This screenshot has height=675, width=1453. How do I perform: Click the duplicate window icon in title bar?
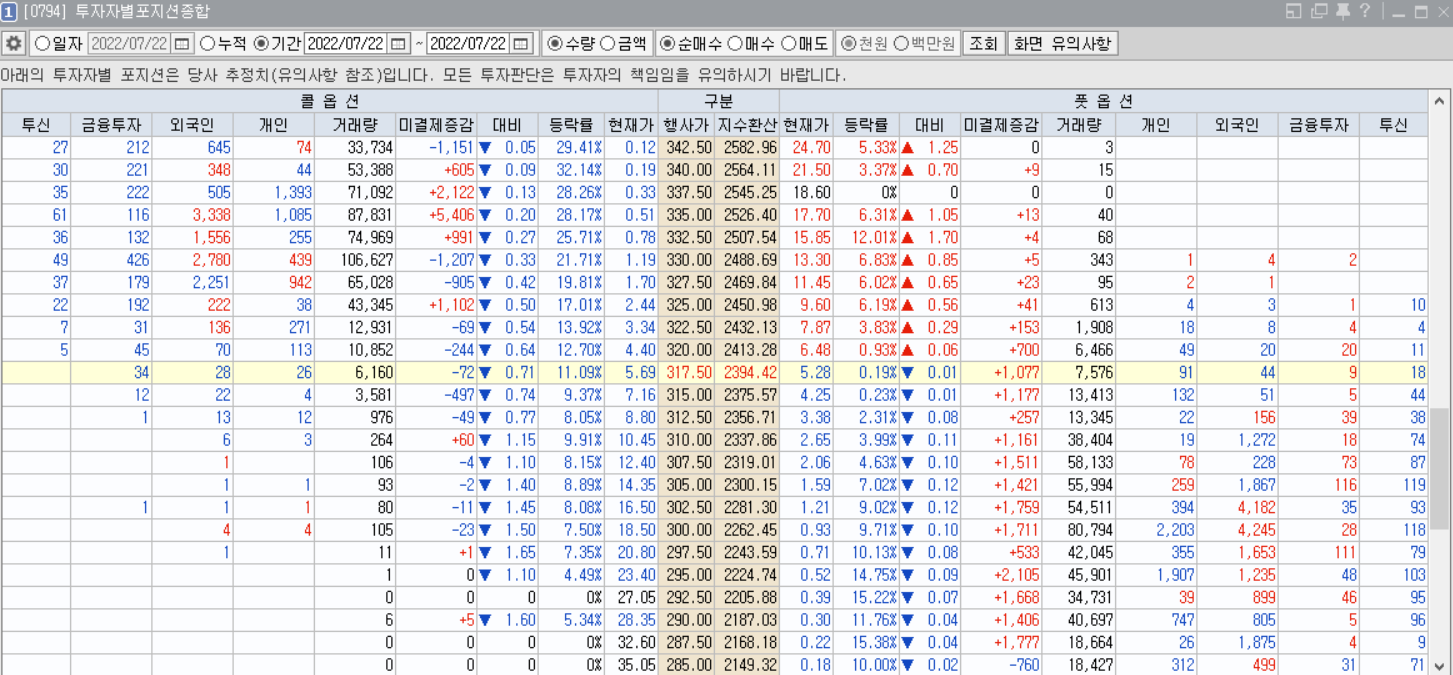tap(1319, 11)
